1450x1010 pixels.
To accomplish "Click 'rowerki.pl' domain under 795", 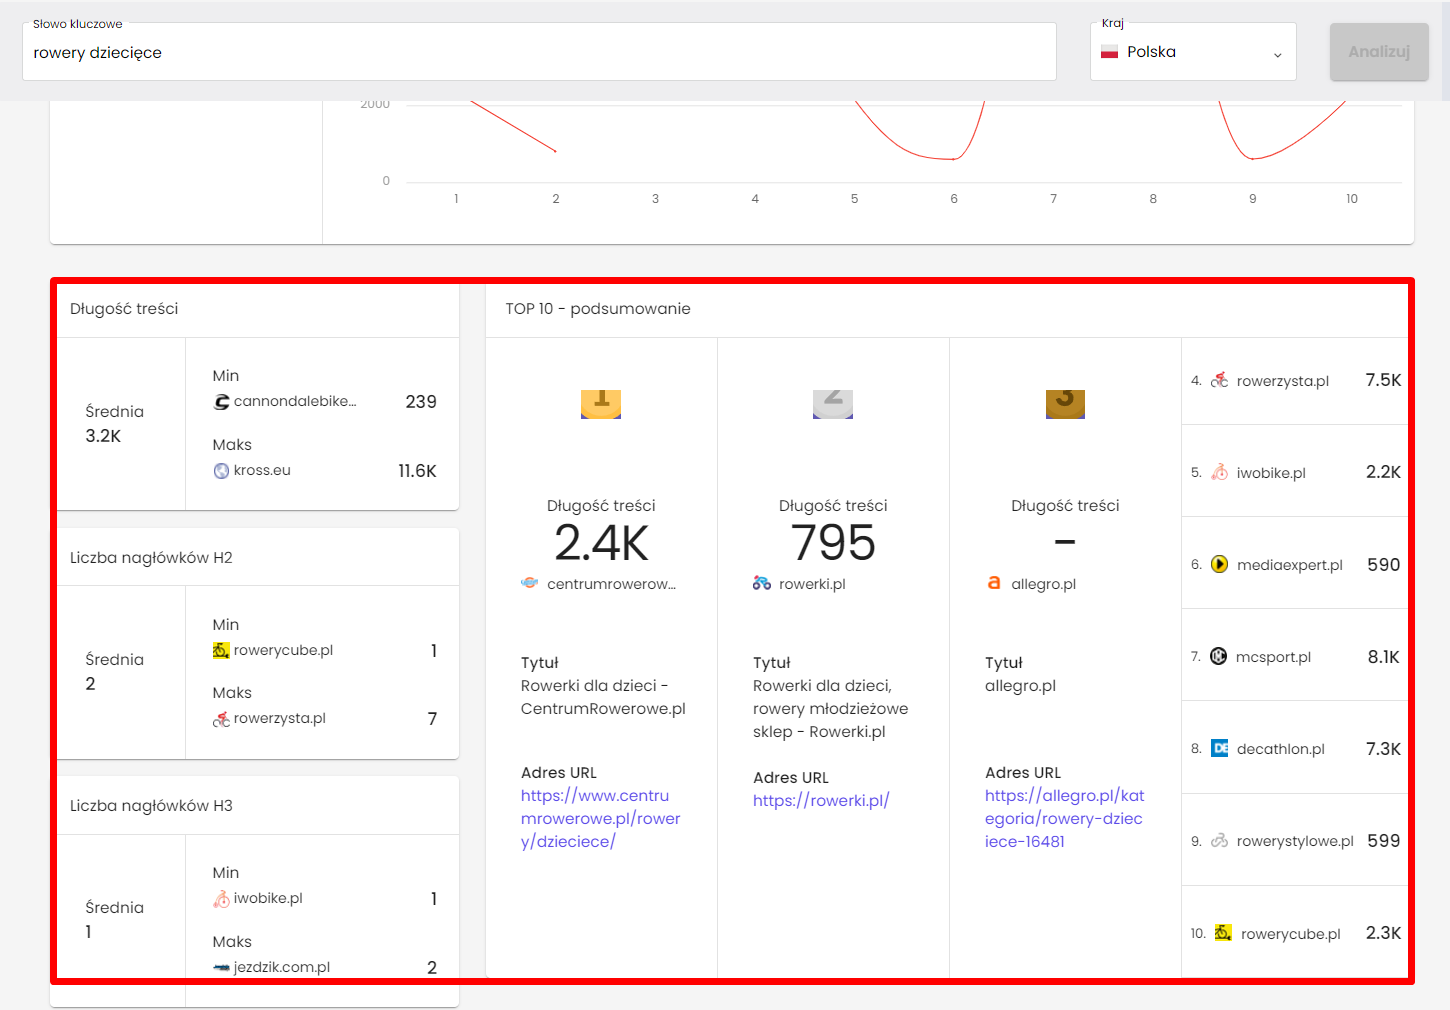I will point(812,584).
